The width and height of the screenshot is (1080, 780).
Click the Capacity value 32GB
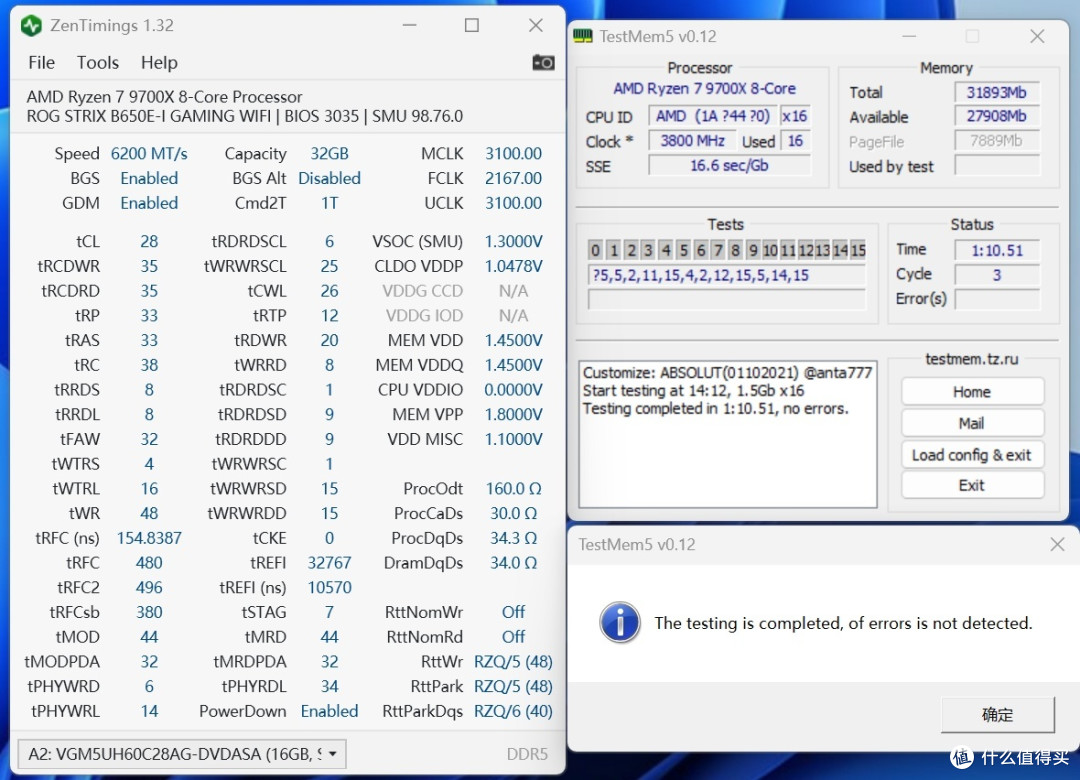tap(329, 154)
